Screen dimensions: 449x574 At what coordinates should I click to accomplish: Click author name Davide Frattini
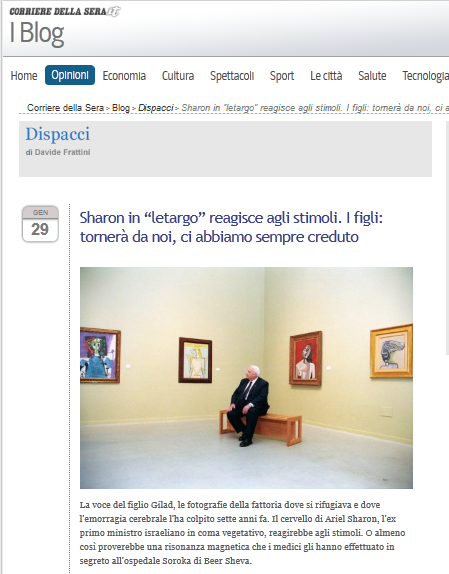[x=62, y=152]
